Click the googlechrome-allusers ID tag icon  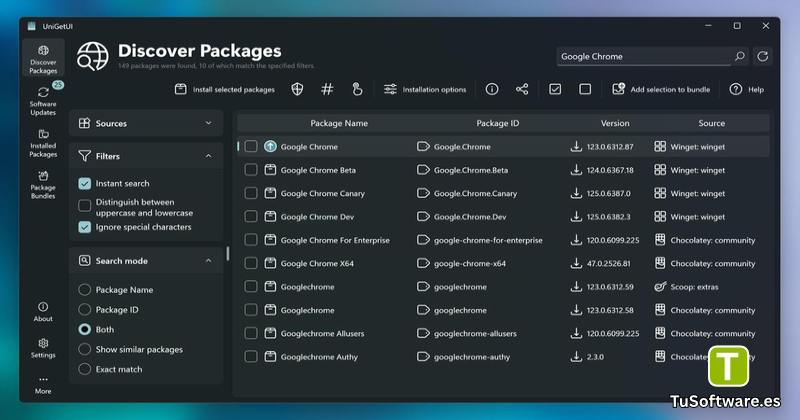[x=423, y=333]
